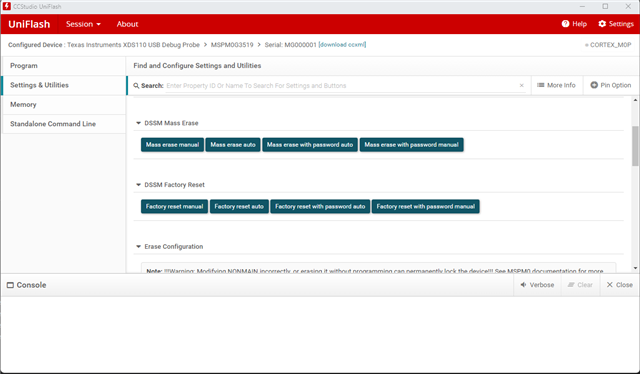
Task: Click the Serial: M0000001 breadcrumb
Action: (290, 45)
